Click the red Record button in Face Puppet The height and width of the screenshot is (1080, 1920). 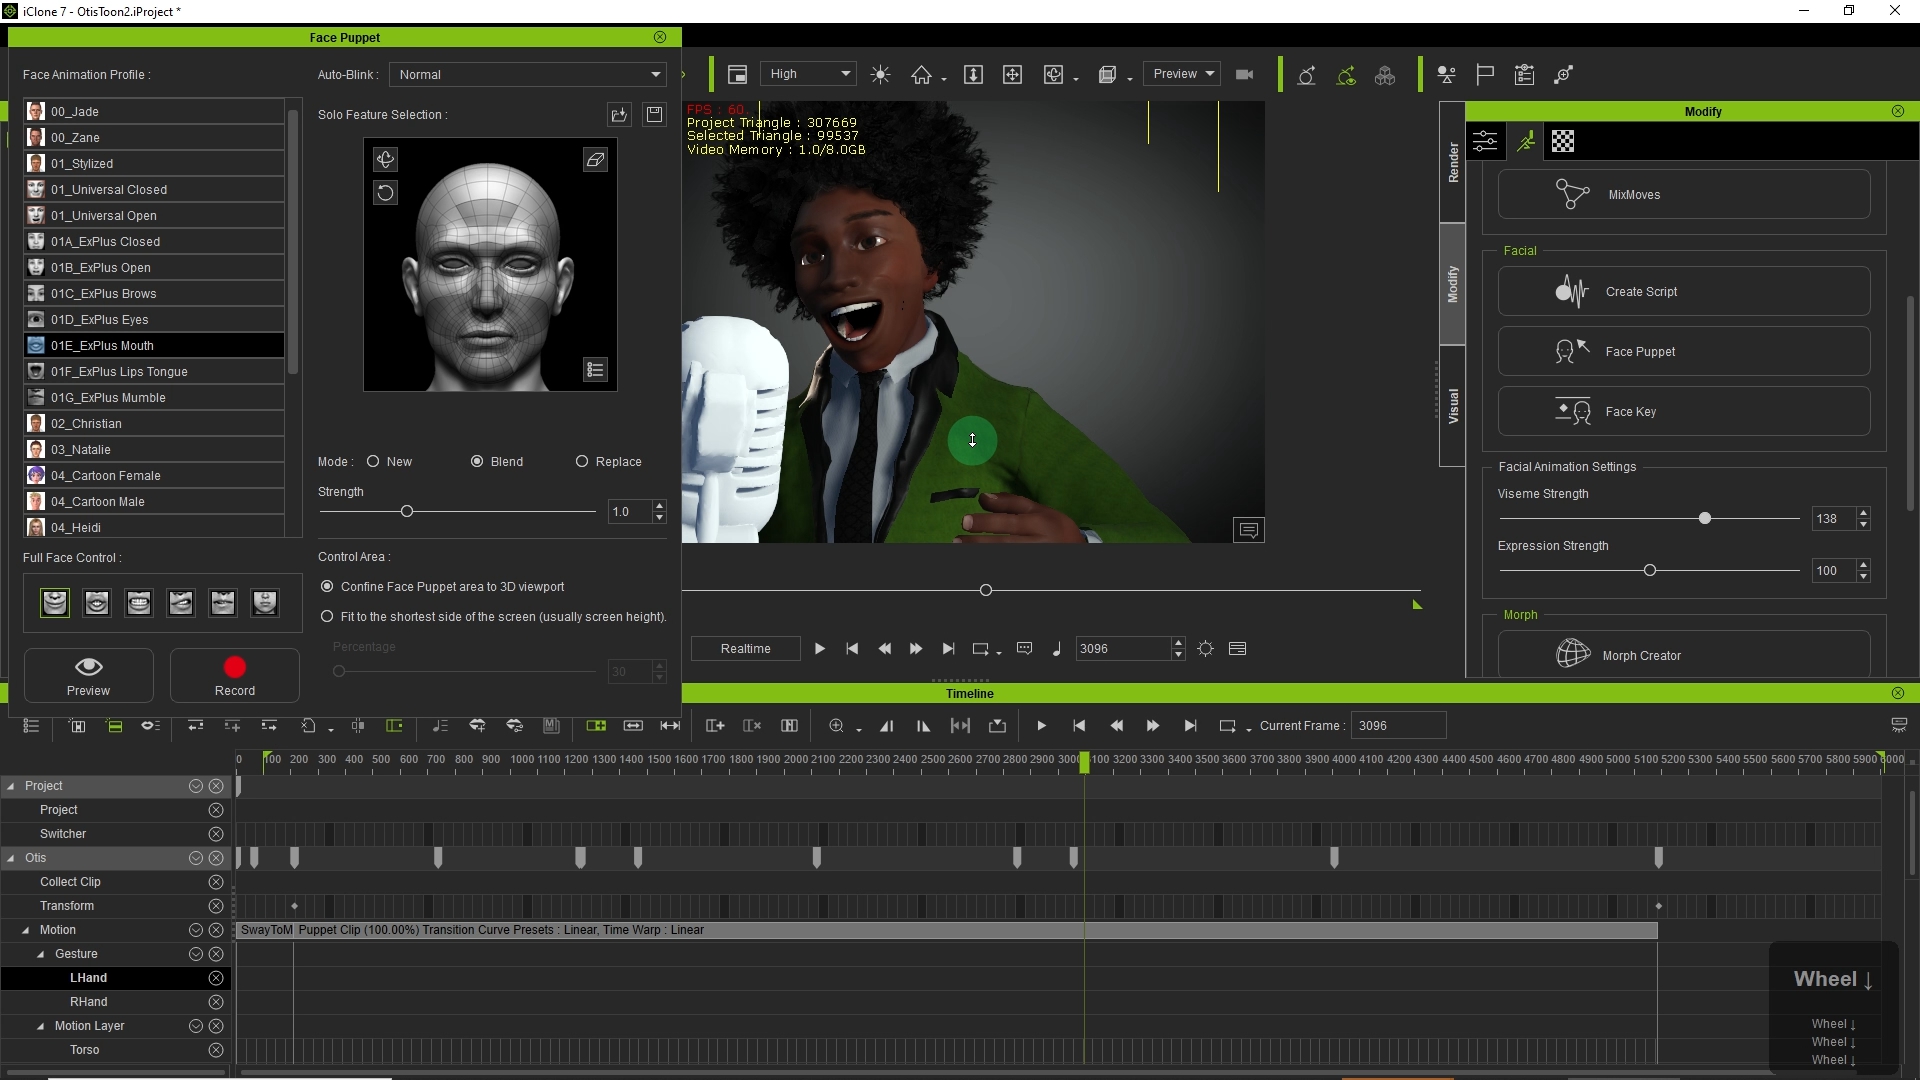click(x=234, y=676)
